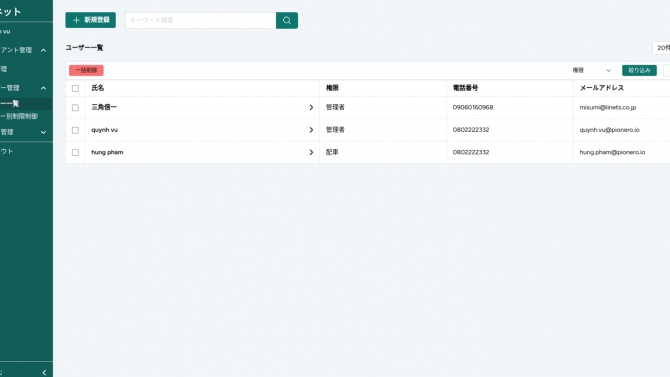Click email quynh.vu@pionero.io

(609, 130)
